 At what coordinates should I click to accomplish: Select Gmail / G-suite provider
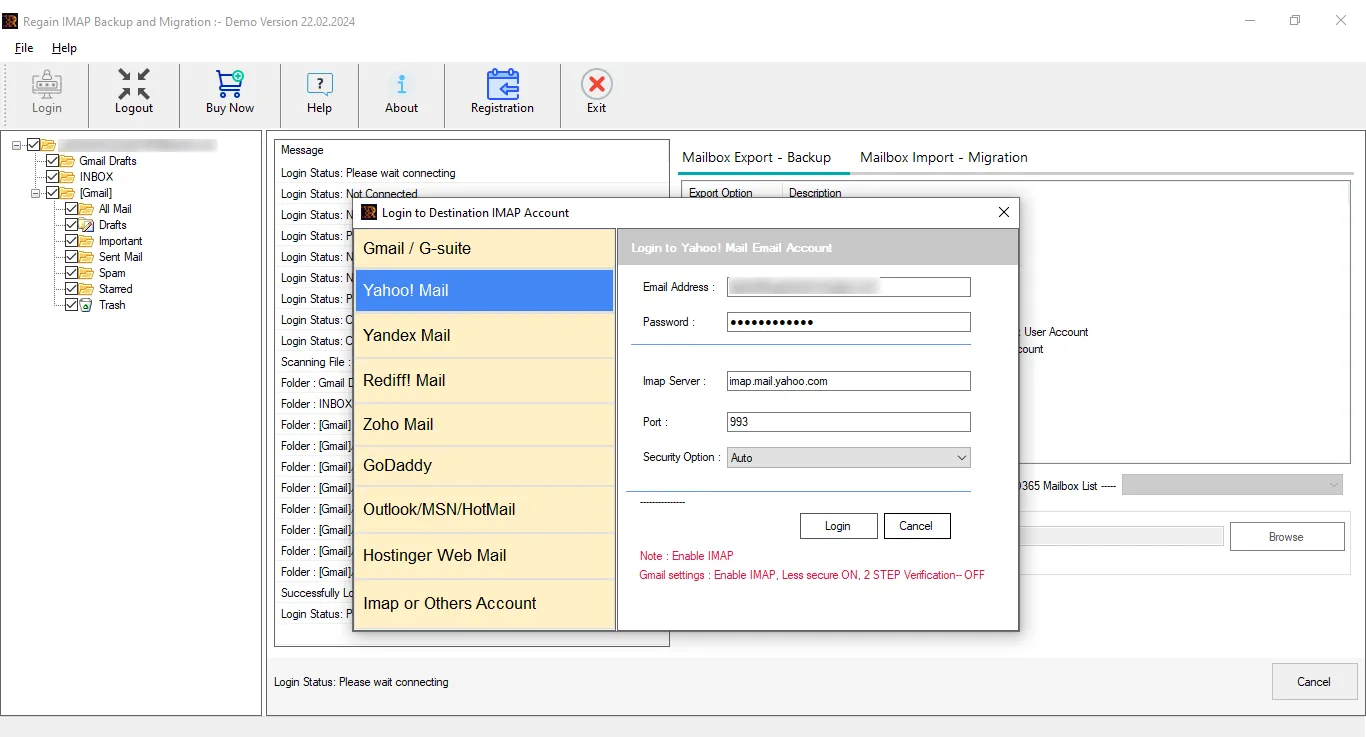coord(484,248)
